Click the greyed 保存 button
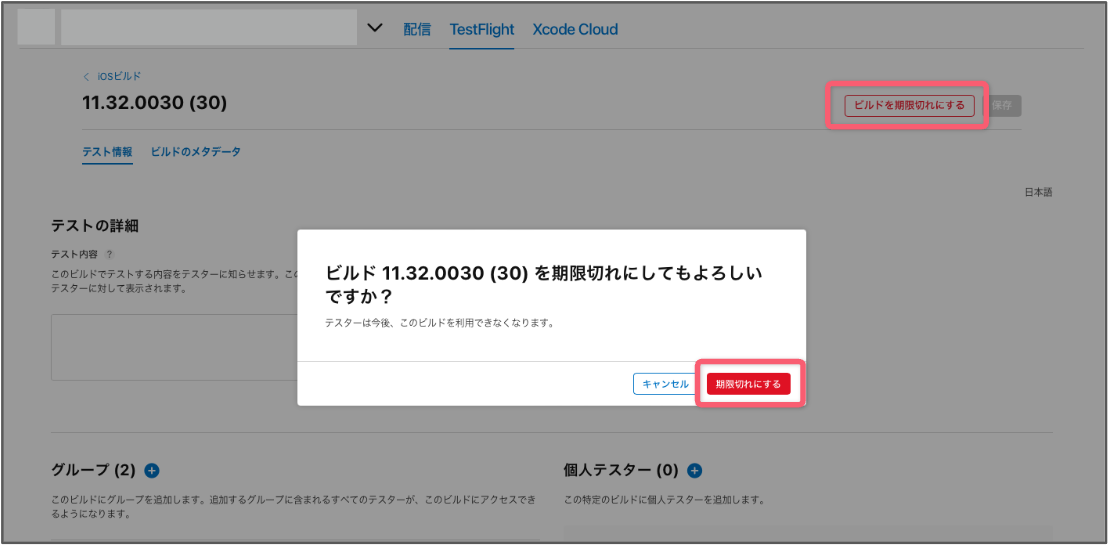The width and height of the screenshot is (1109, 547). tap(1001, 105)
